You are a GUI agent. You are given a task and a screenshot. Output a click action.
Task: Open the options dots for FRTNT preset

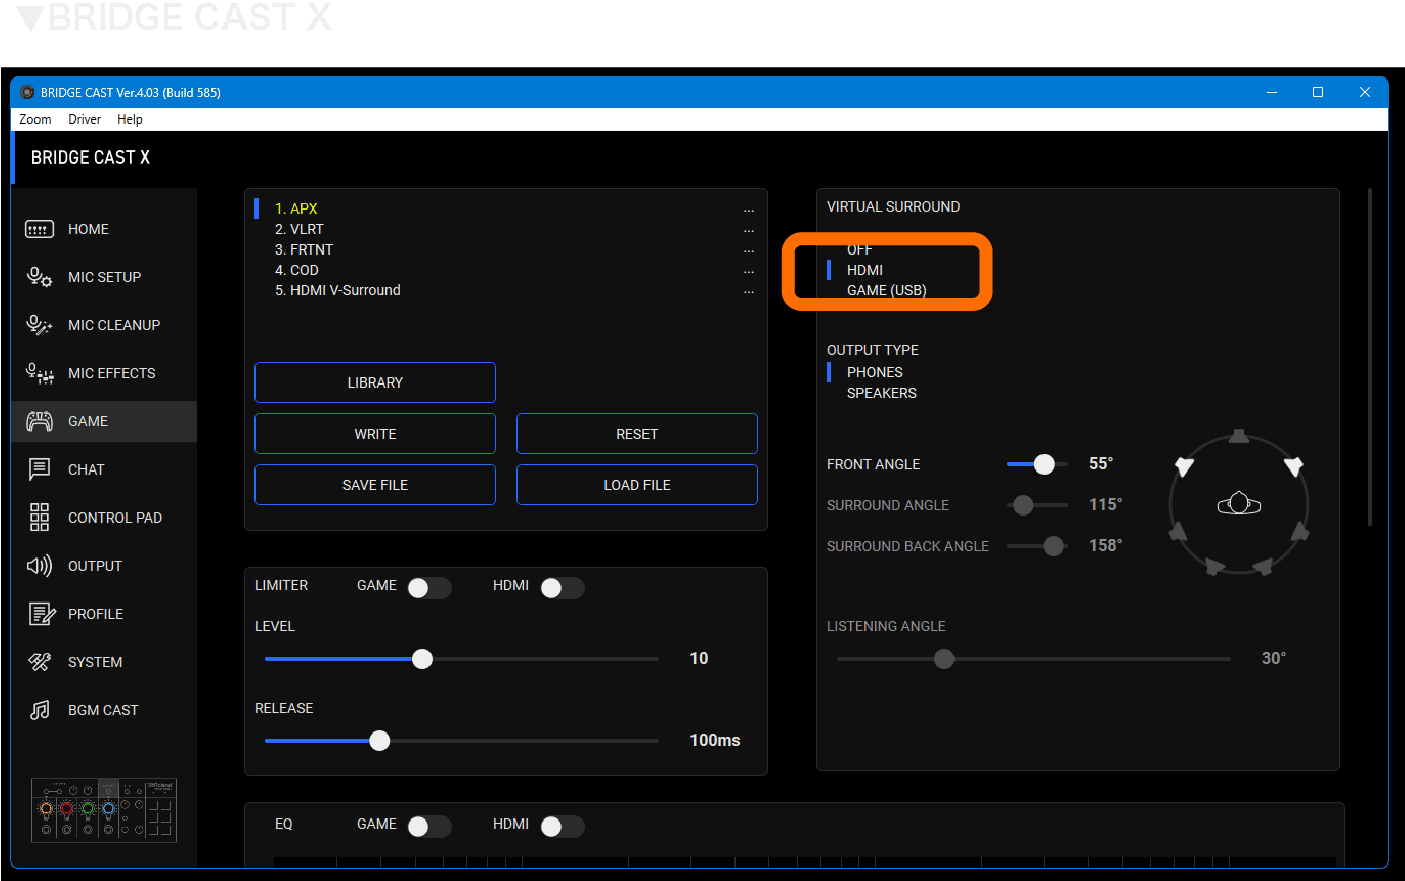click(749, 251)
